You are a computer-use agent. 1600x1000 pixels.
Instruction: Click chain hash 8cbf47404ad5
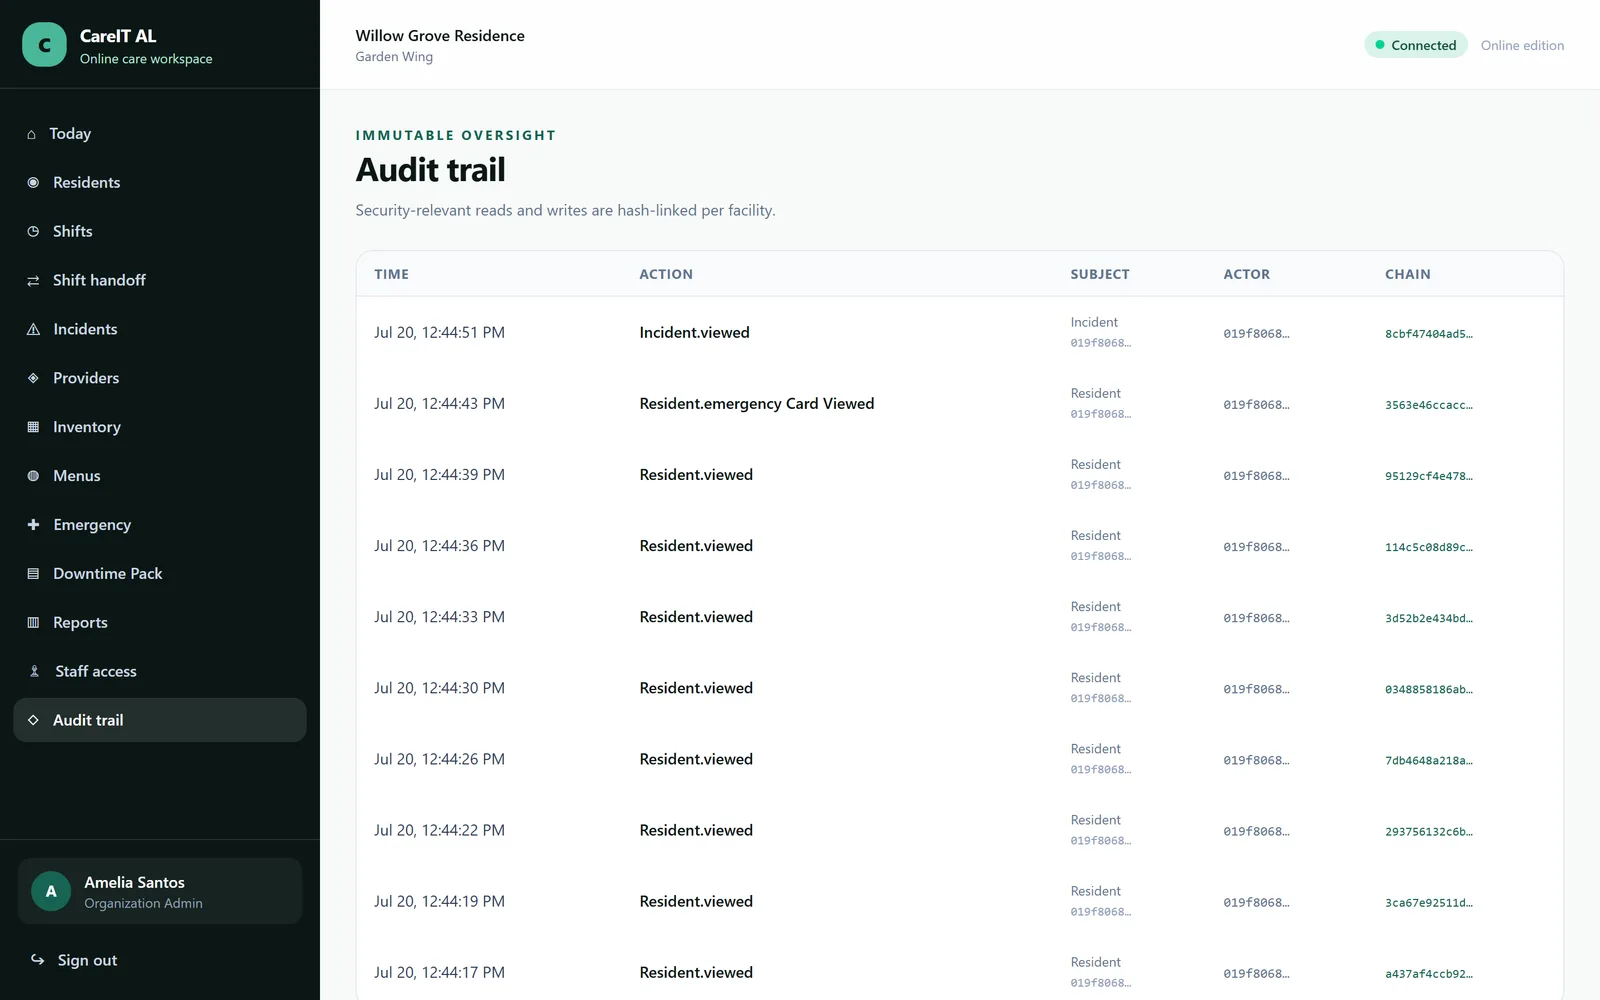1429,334
